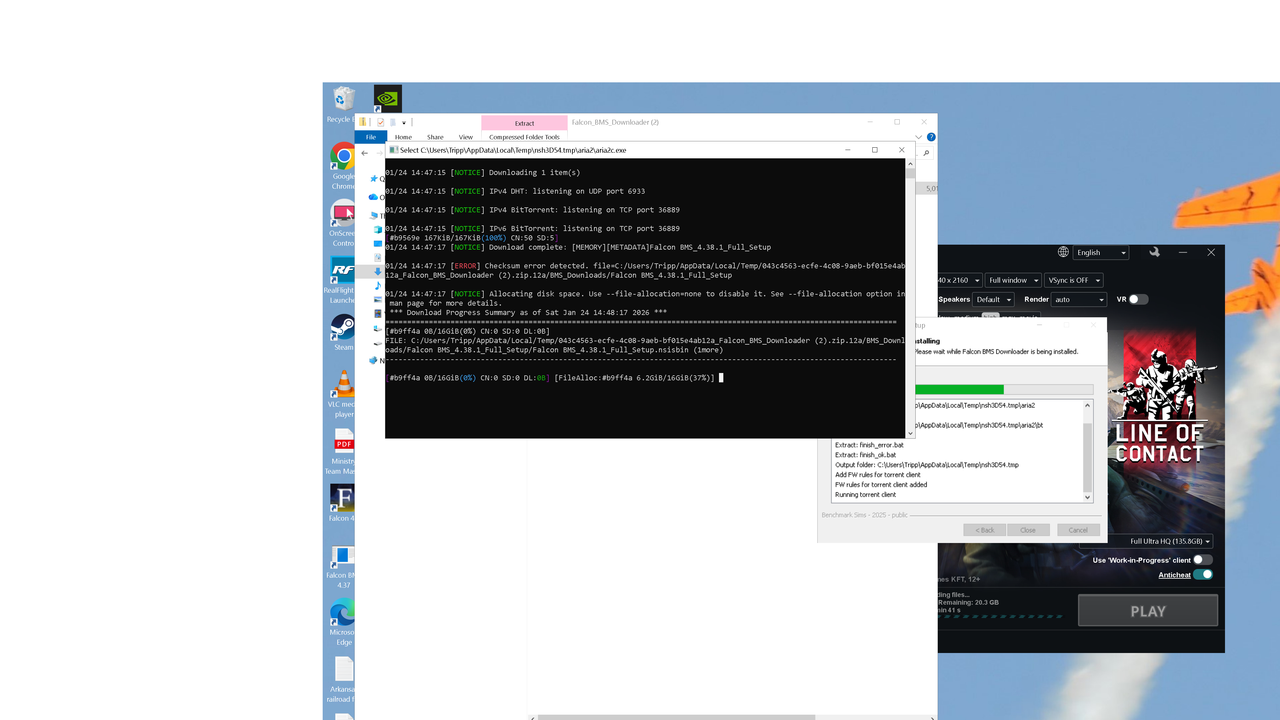Click the Line of Contact game artwork
Image resolution: width=1280 pixels, height=720 pixels.
tap(1160, 400)
